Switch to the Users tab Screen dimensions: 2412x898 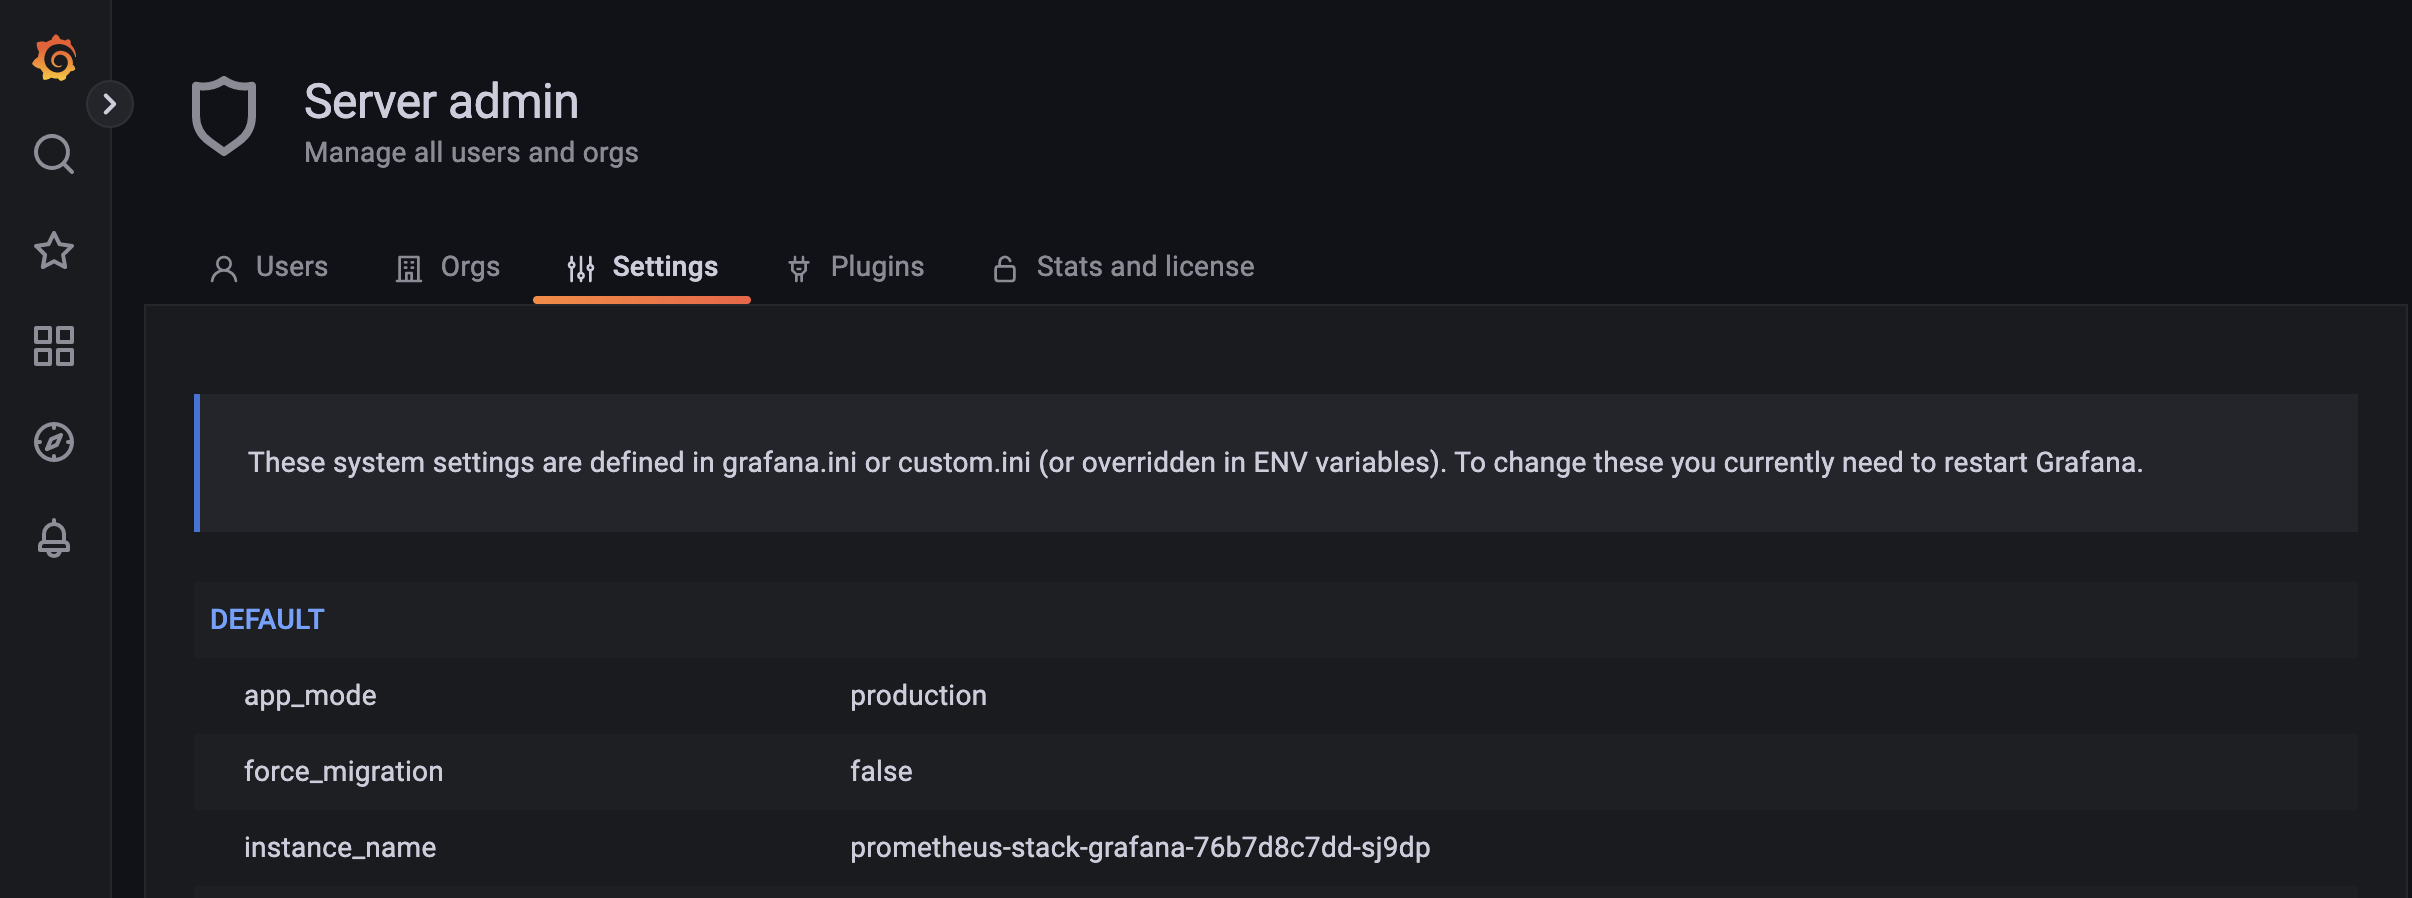pos(291,267)
